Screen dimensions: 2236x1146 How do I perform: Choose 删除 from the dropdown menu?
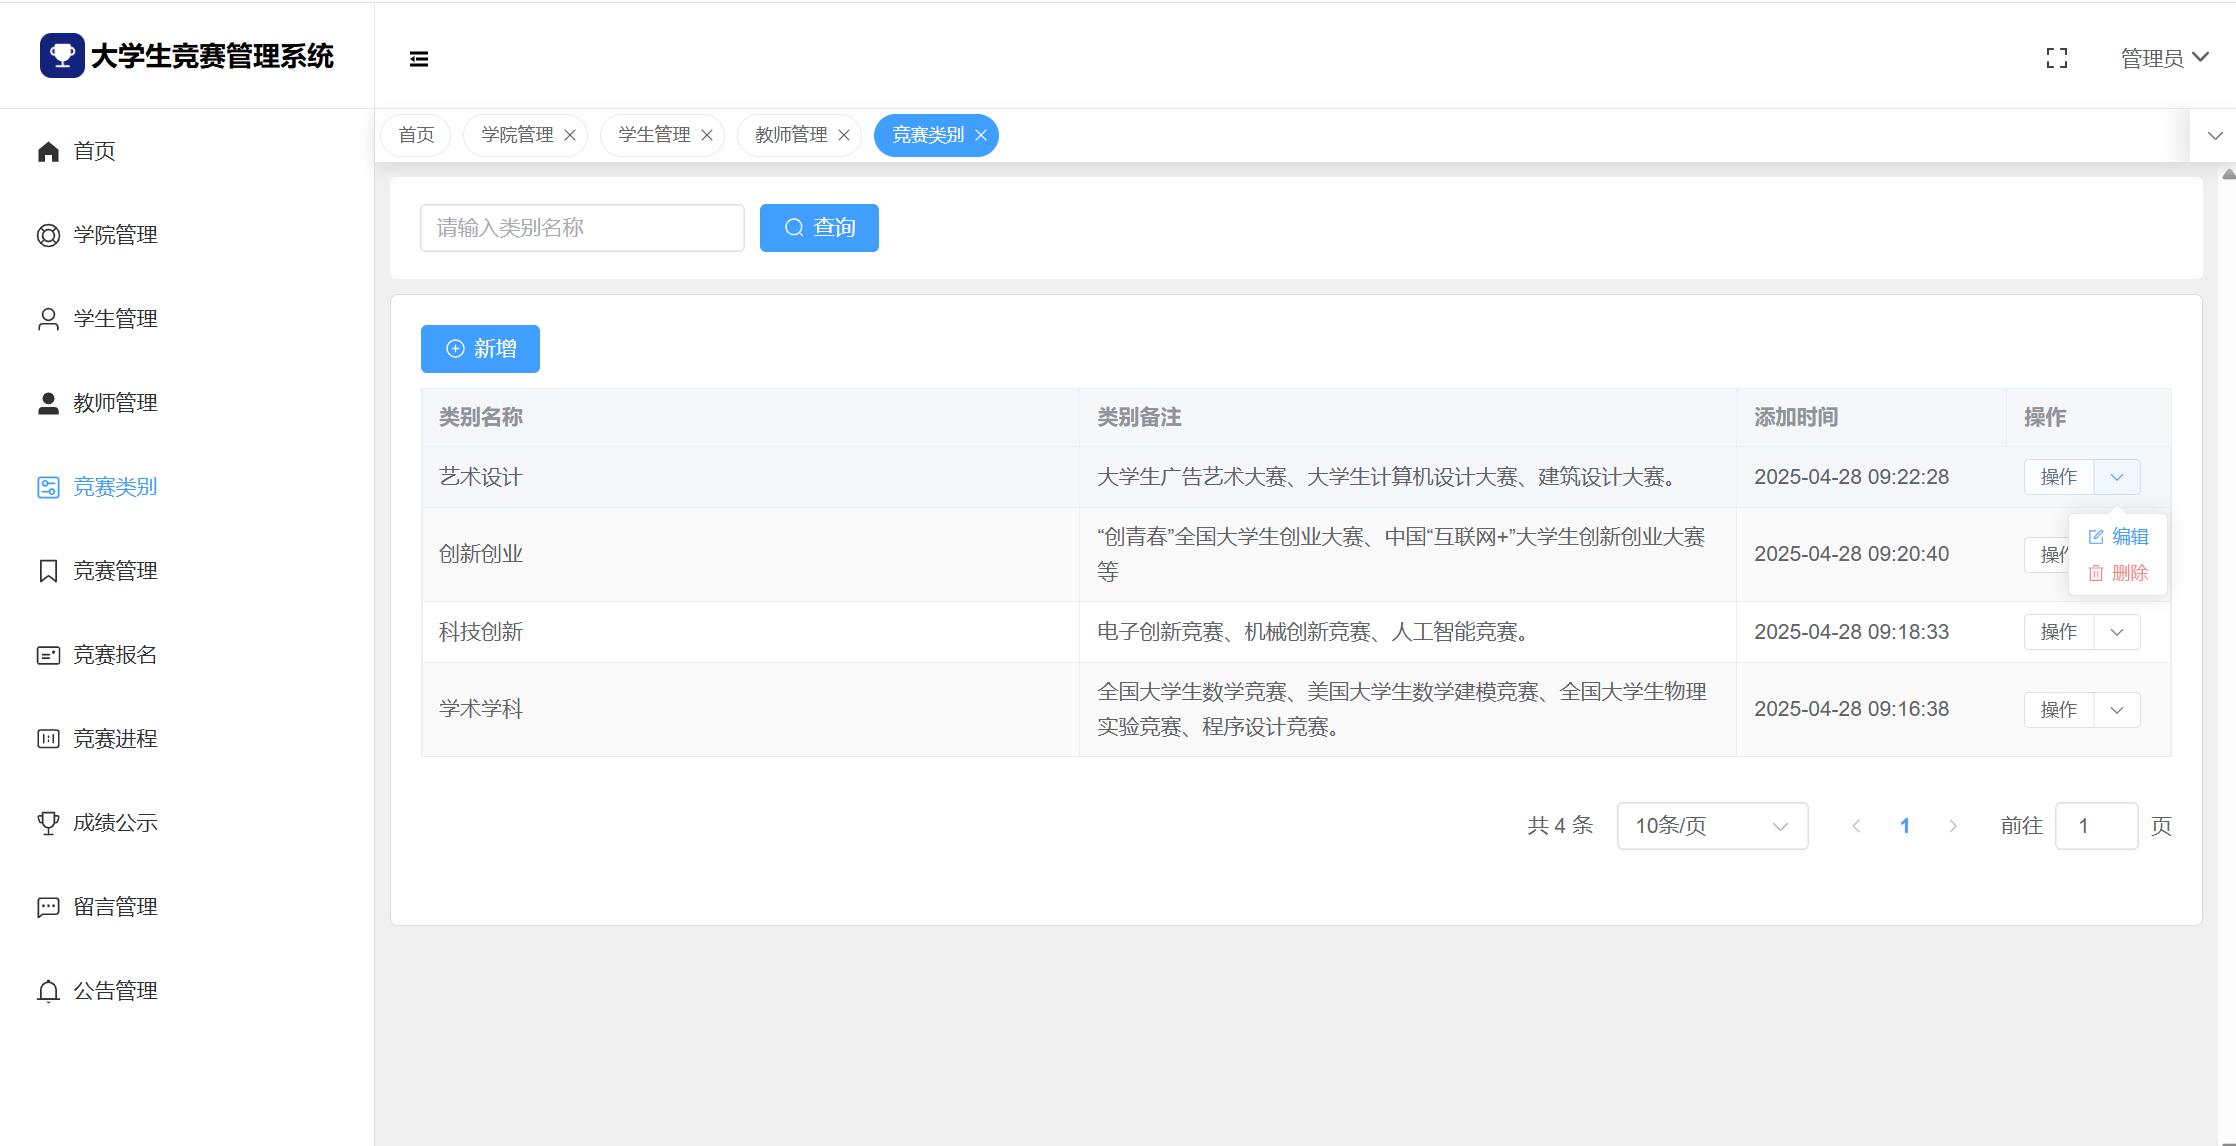(x=2118, y=573)
